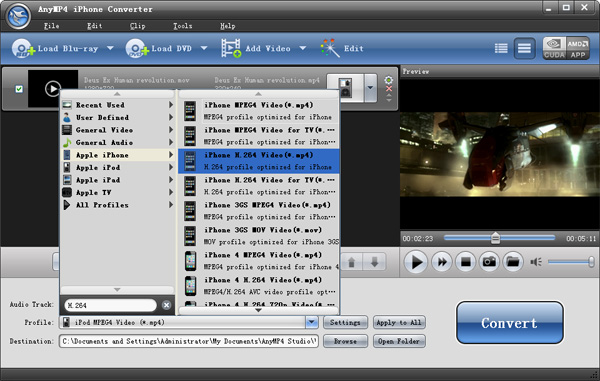This screenshot has width=600, height=381.
Task: Click the Add Video filmstrip icon
Action: (231, 48)
